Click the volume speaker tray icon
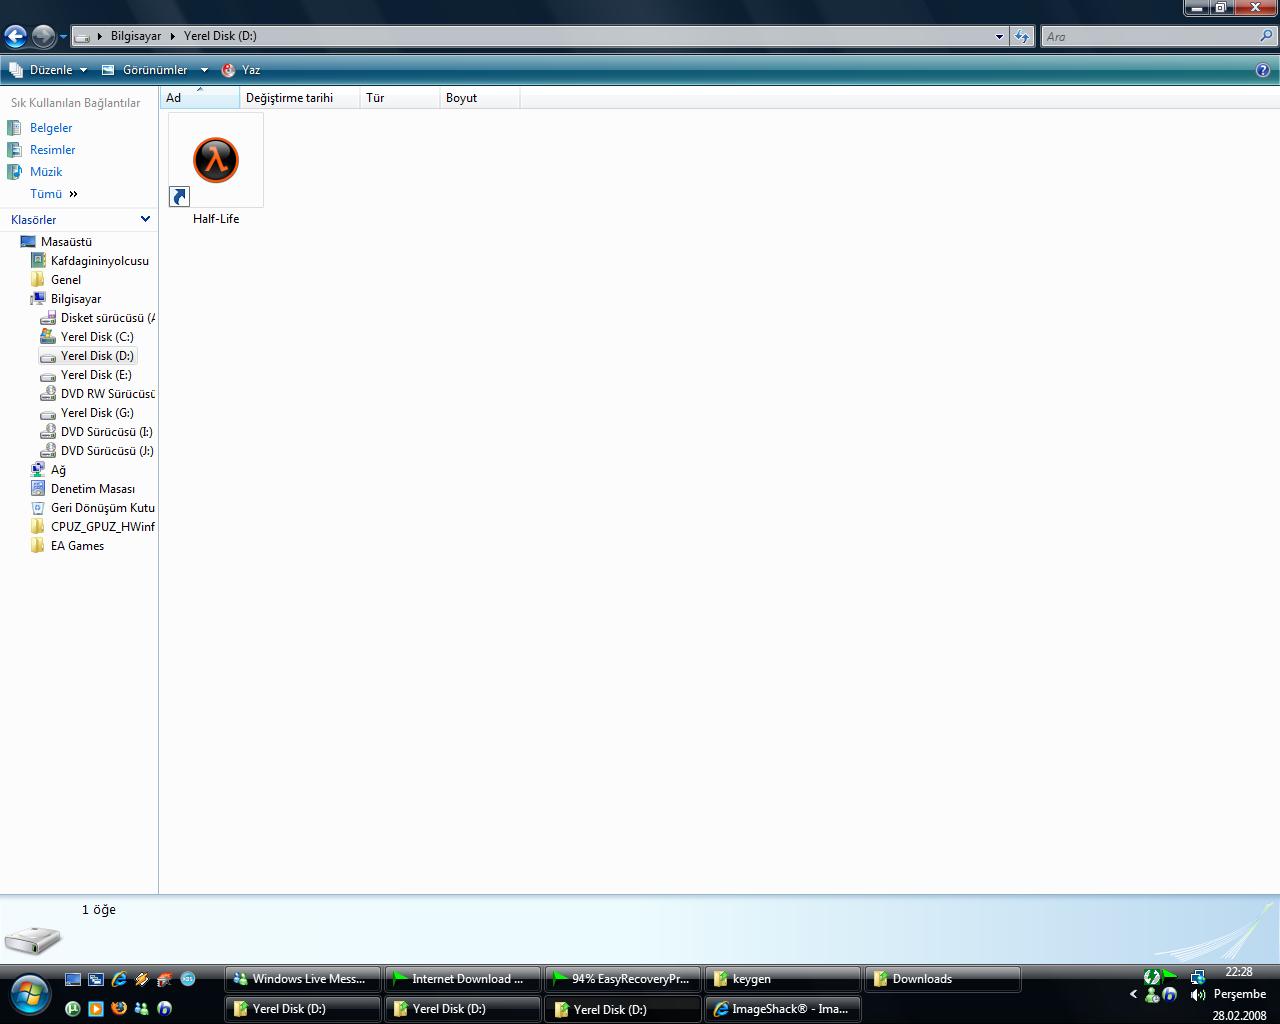 coord(1197,995)
